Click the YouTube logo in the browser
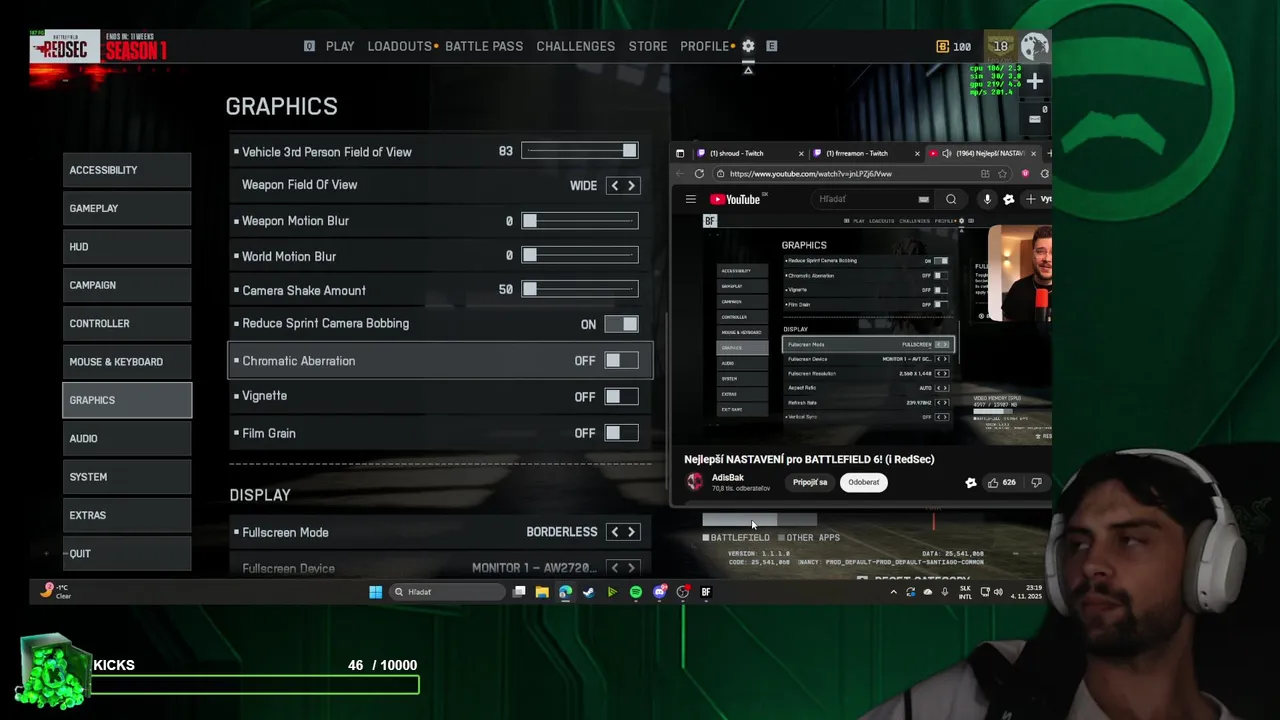This screenshot has height=720, width=1280. pos(736,199)
